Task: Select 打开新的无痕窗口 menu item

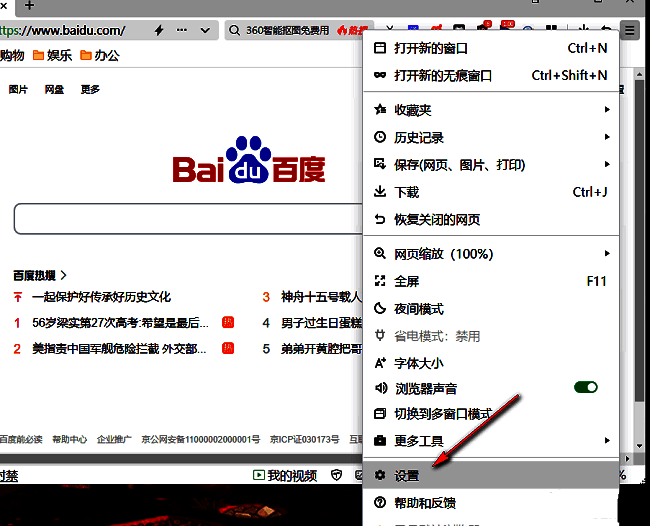Action: click(443, 75)
